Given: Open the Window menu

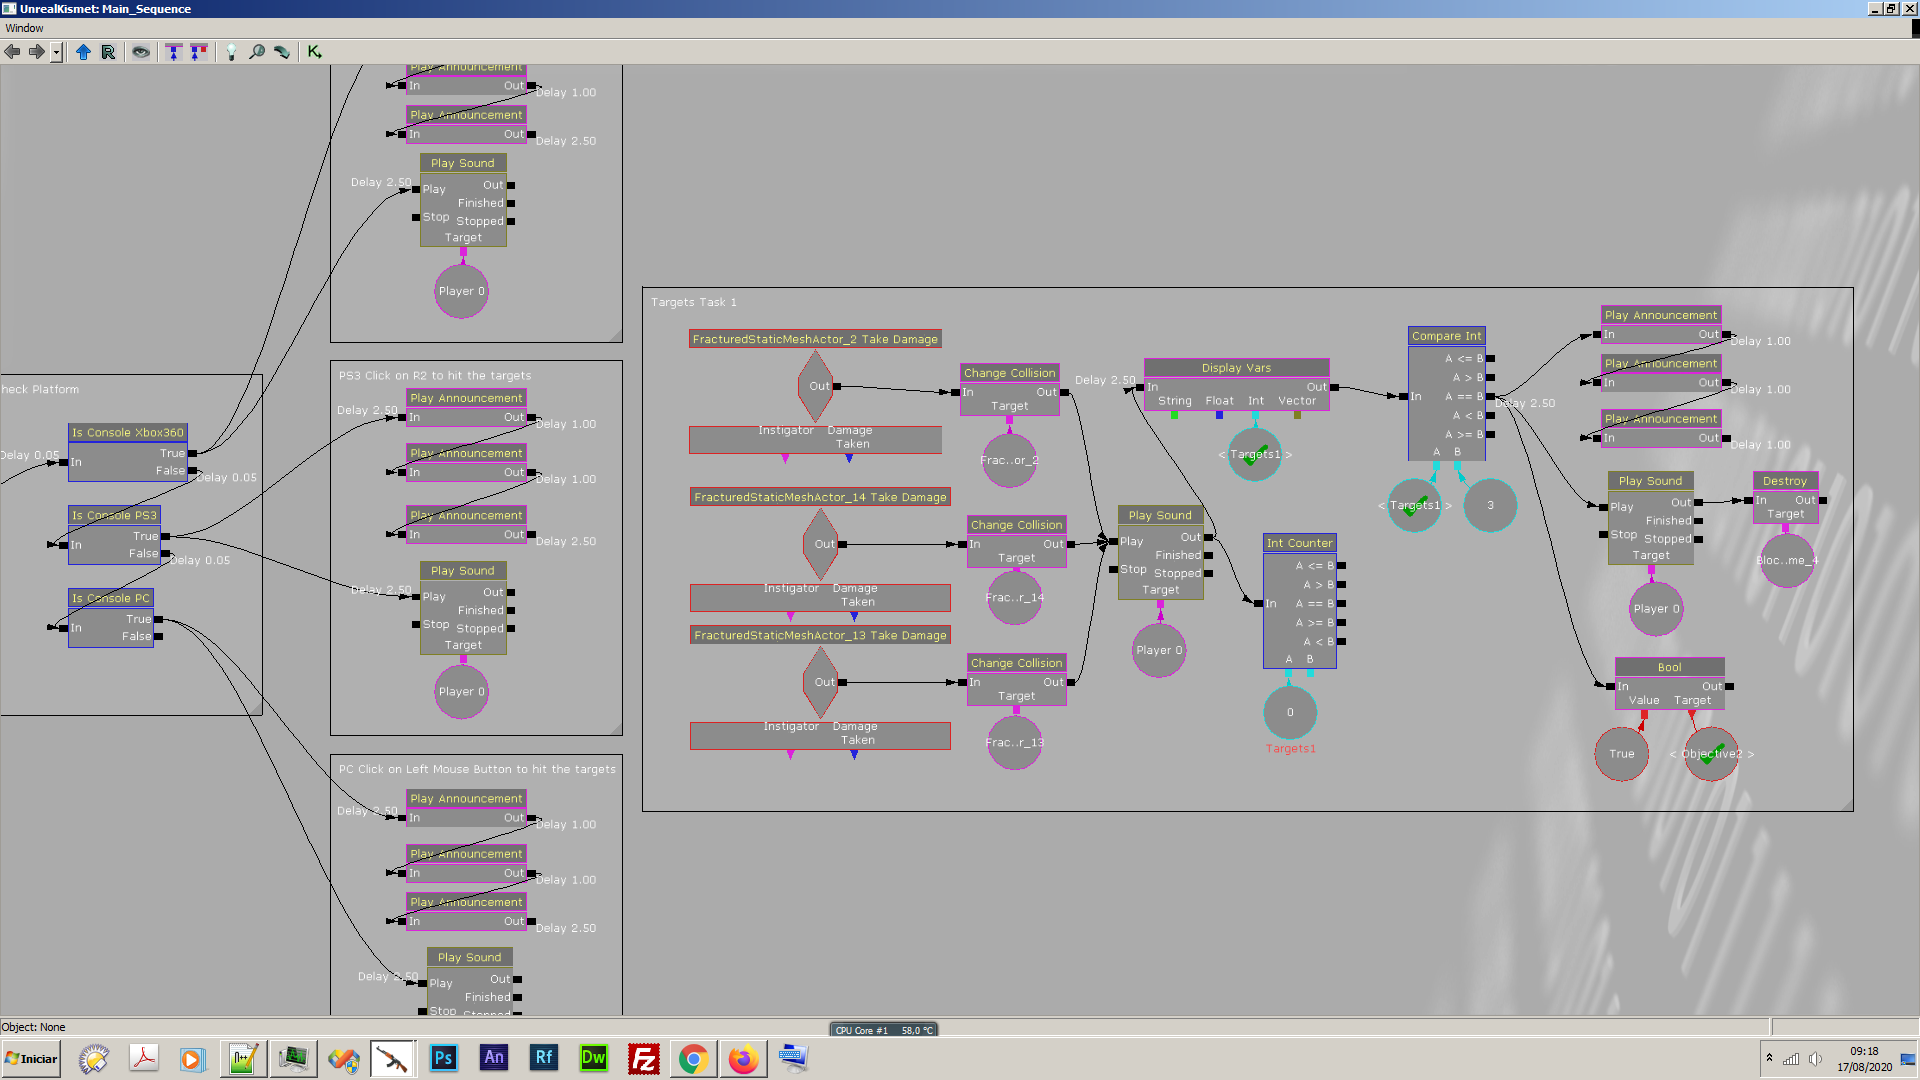Looking at the screenshot, I should (24, 28).
